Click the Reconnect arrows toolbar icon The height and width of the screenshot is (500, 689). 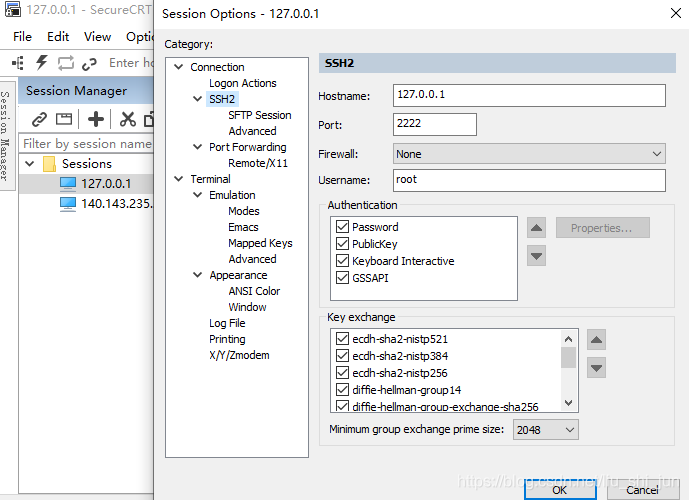[x=66, y=63]
